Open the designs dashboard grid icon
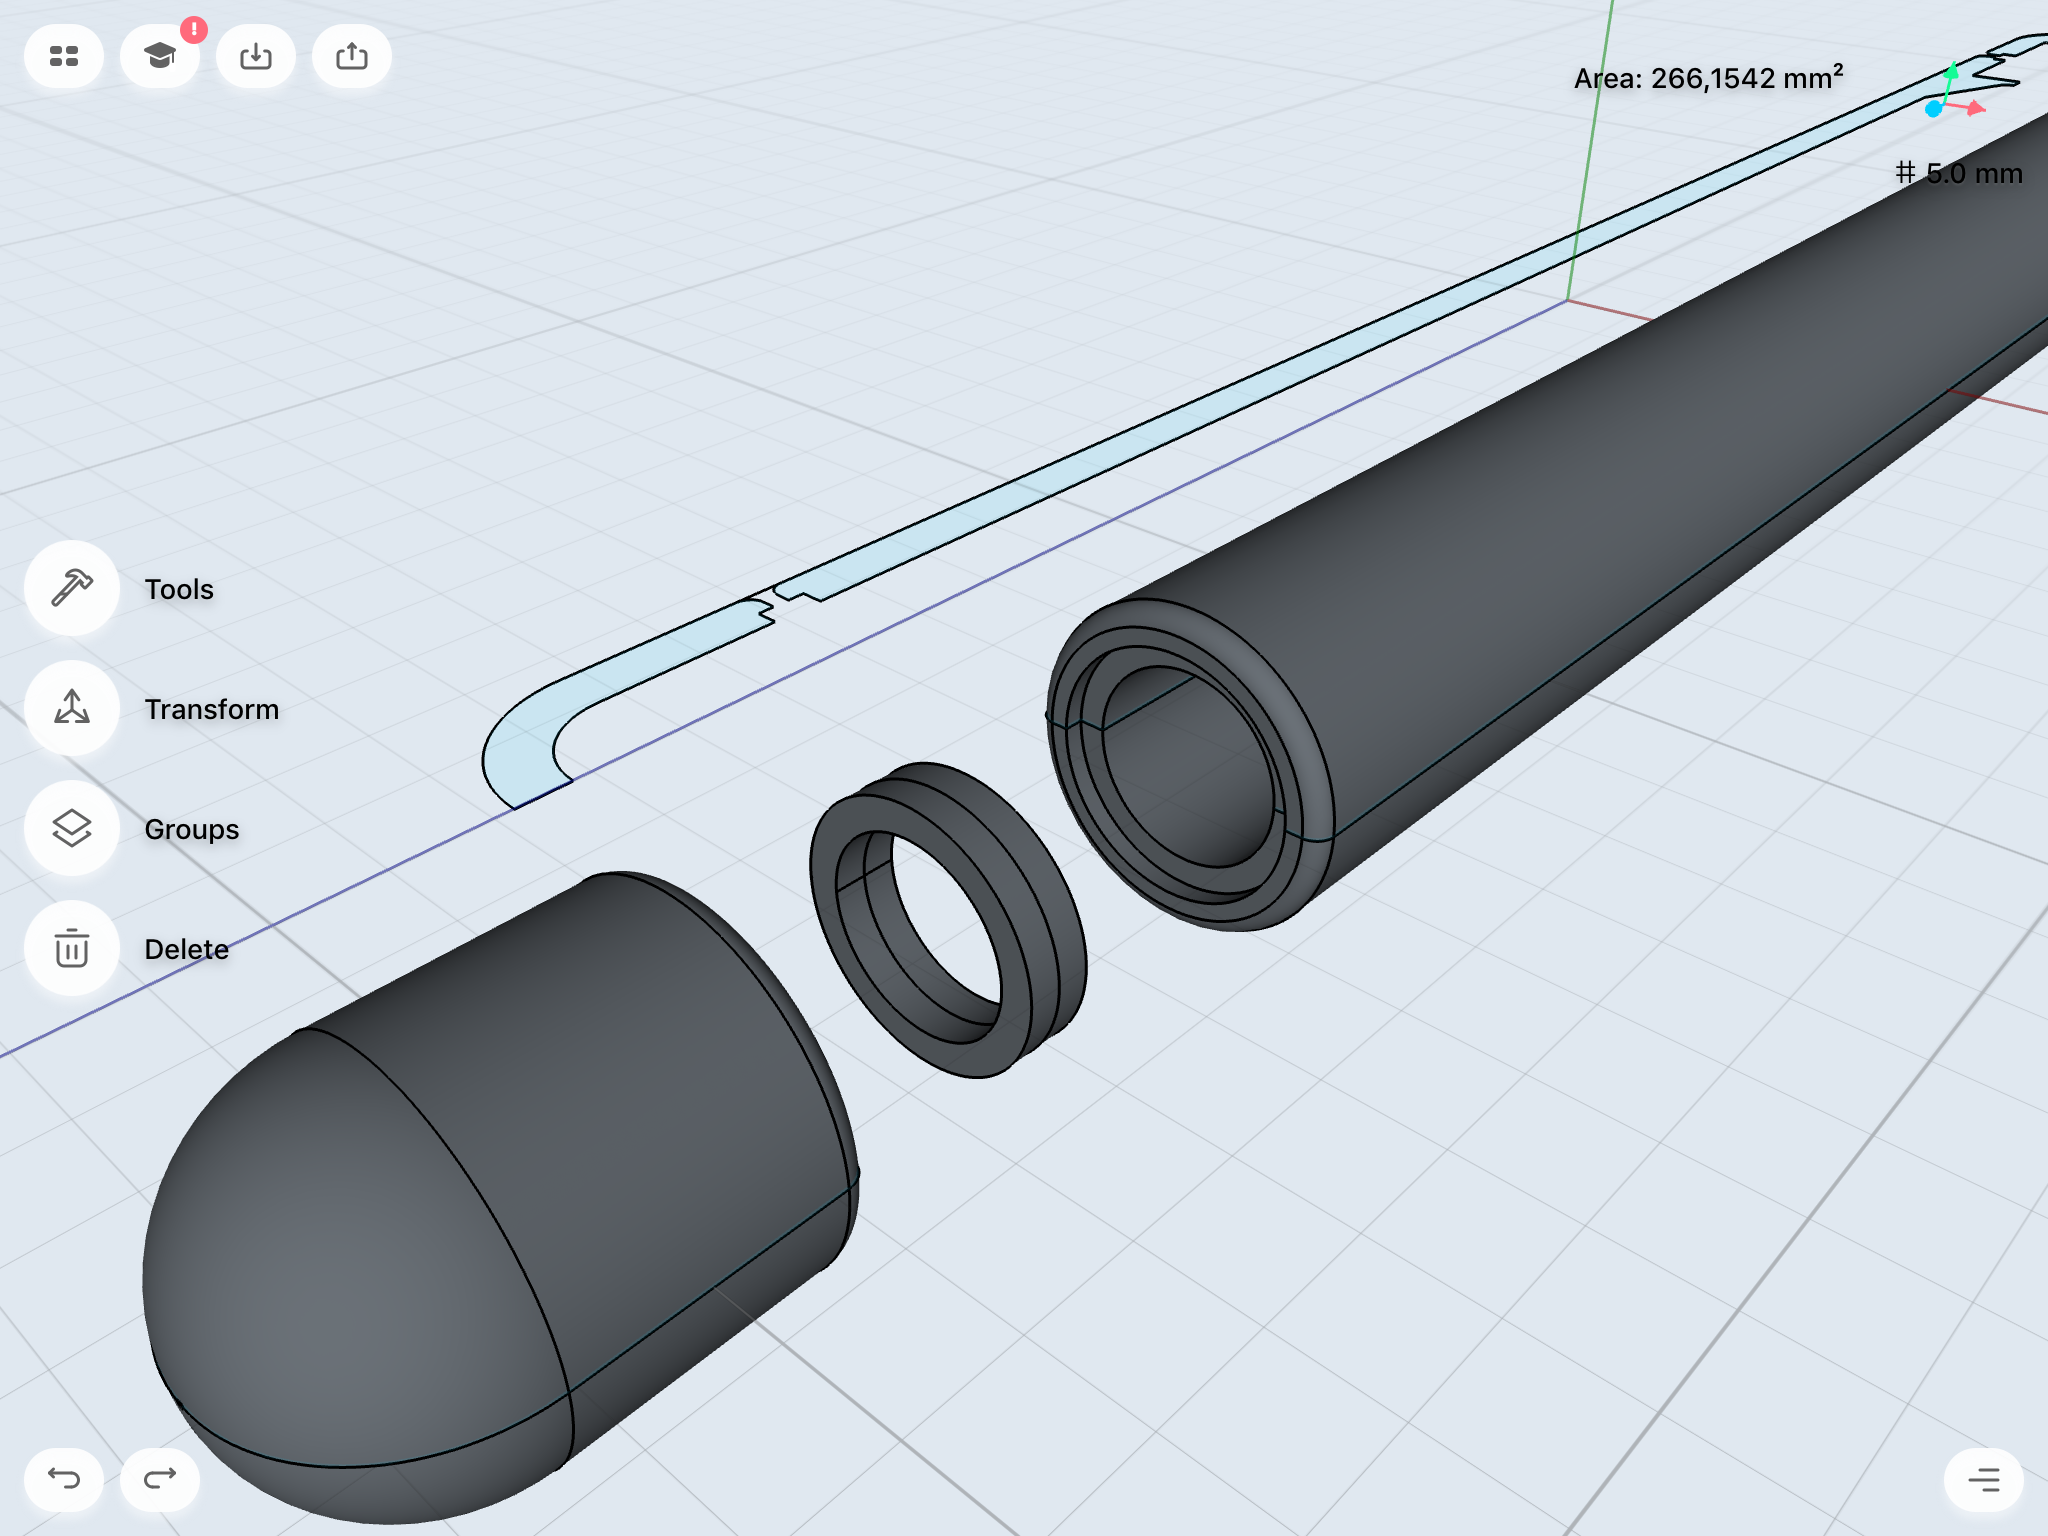The width and height of the screenshot is (2048, 1536). 64,56
